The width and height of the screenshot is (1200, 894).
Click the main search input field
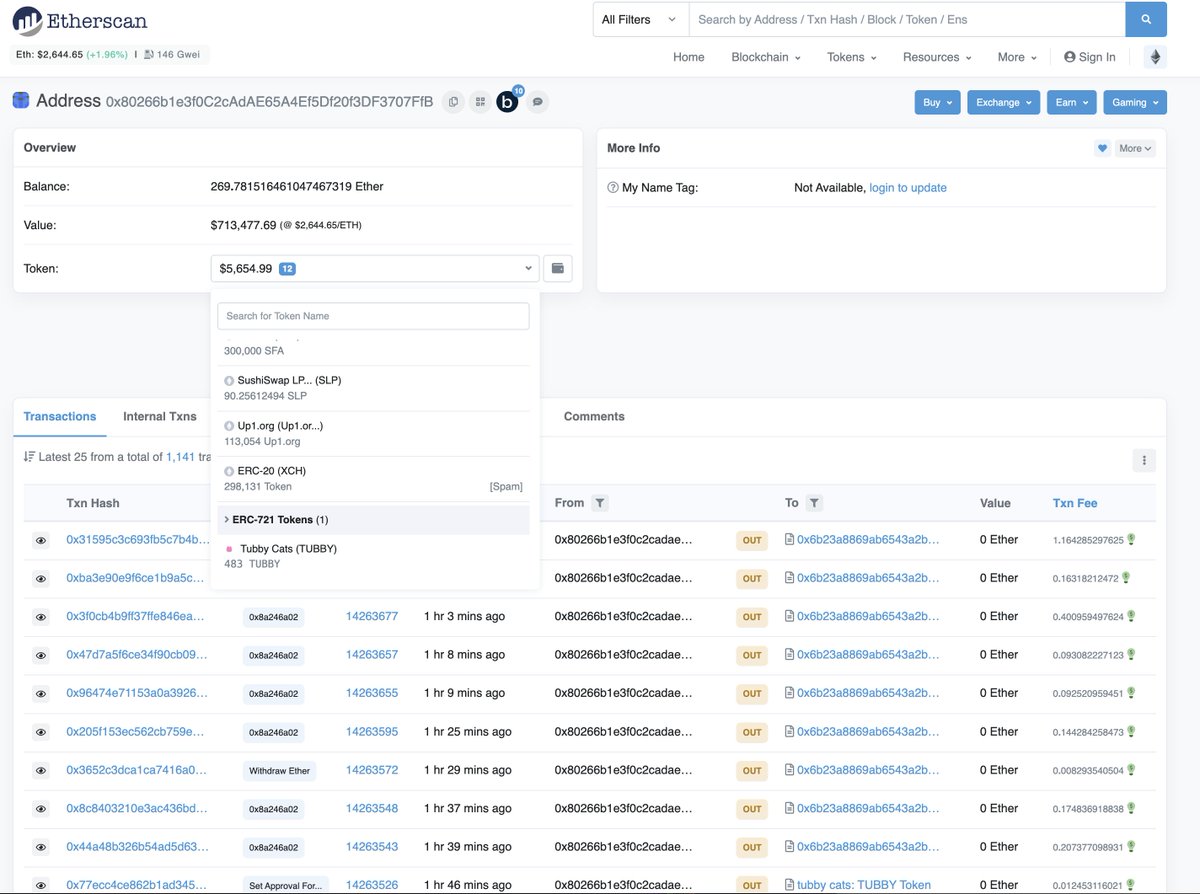(x=907, y=19)
